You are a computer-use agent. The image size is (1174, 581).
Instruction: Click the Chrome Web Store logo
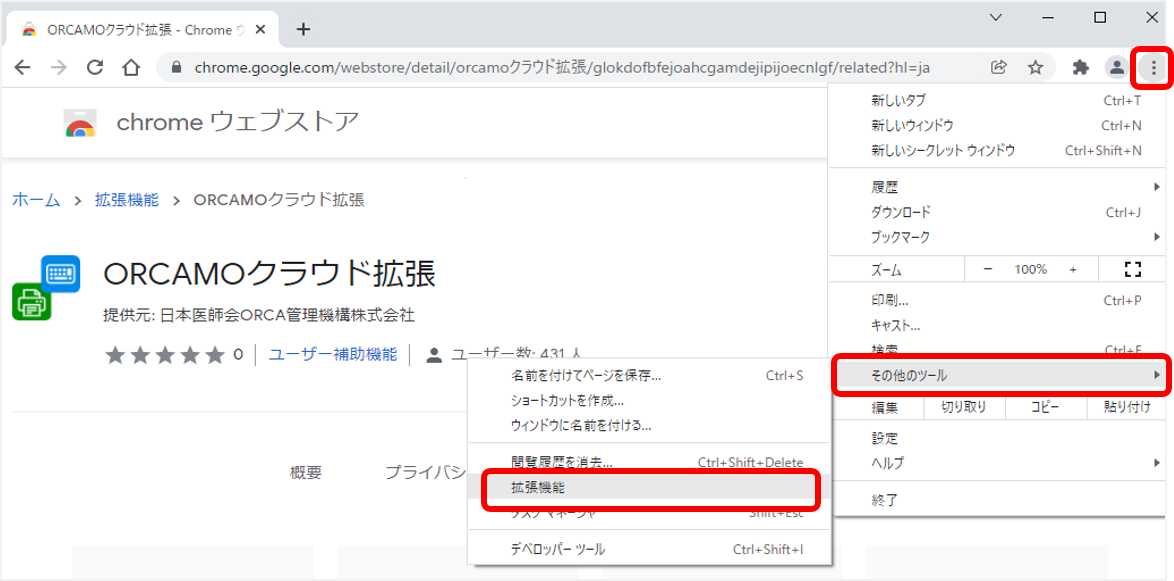click(80, 124)
